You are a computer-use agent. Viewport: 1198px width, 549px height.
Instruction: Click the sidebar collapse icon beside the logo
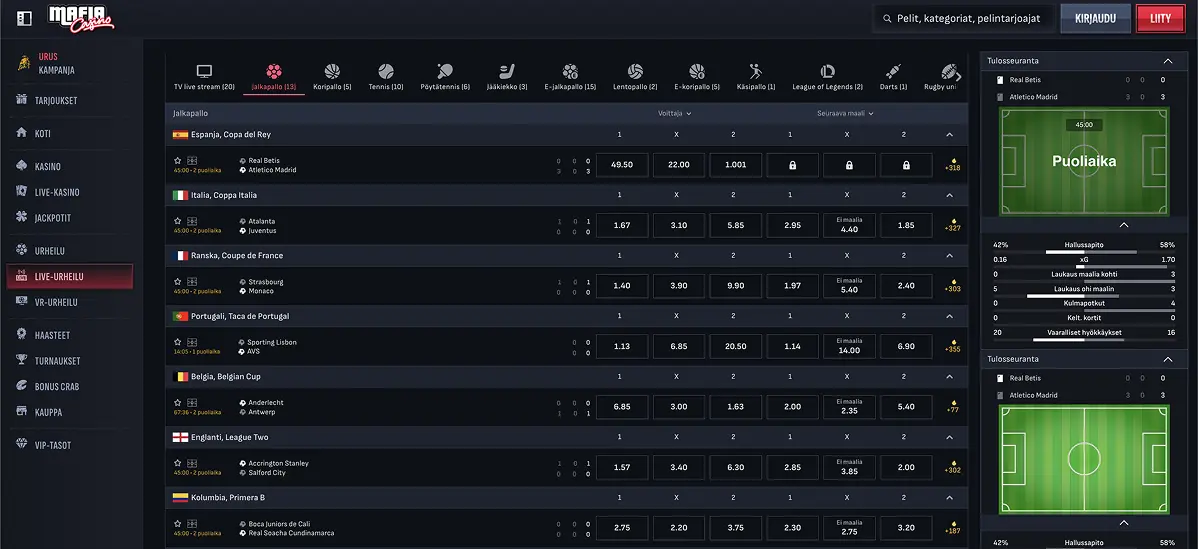(x=24, y=18)
